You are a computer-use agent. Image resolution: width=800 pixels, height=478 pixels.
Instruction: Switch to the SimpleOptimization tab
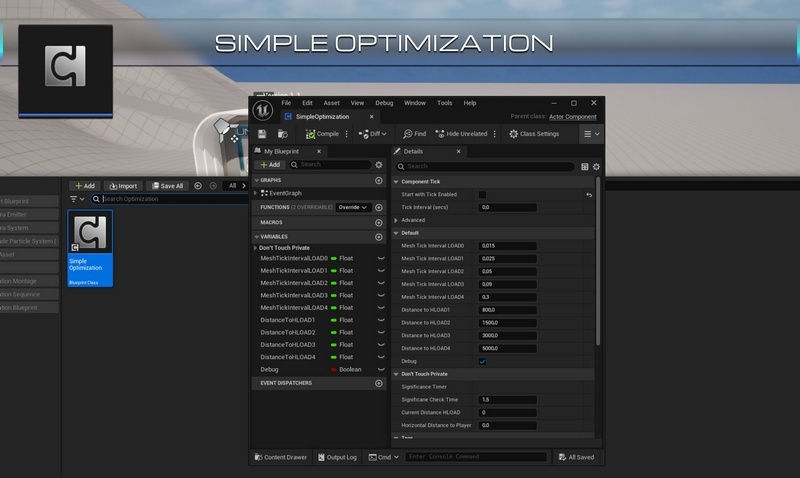(x=322, y=117)
